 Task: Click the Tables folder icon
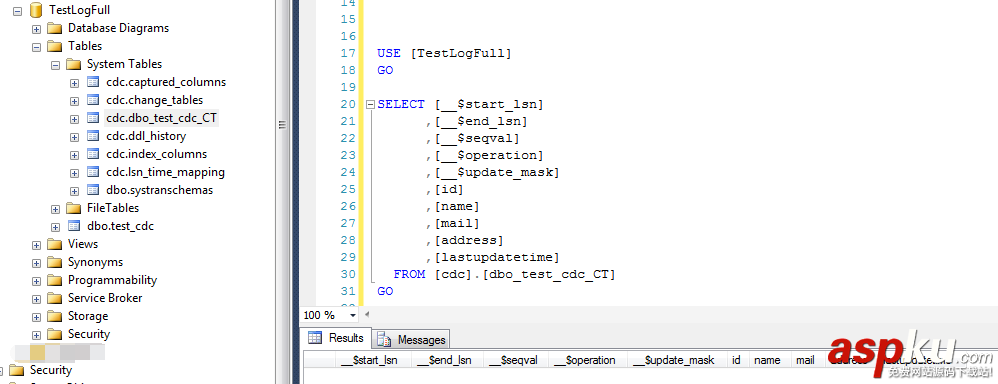tap(55, 46)
